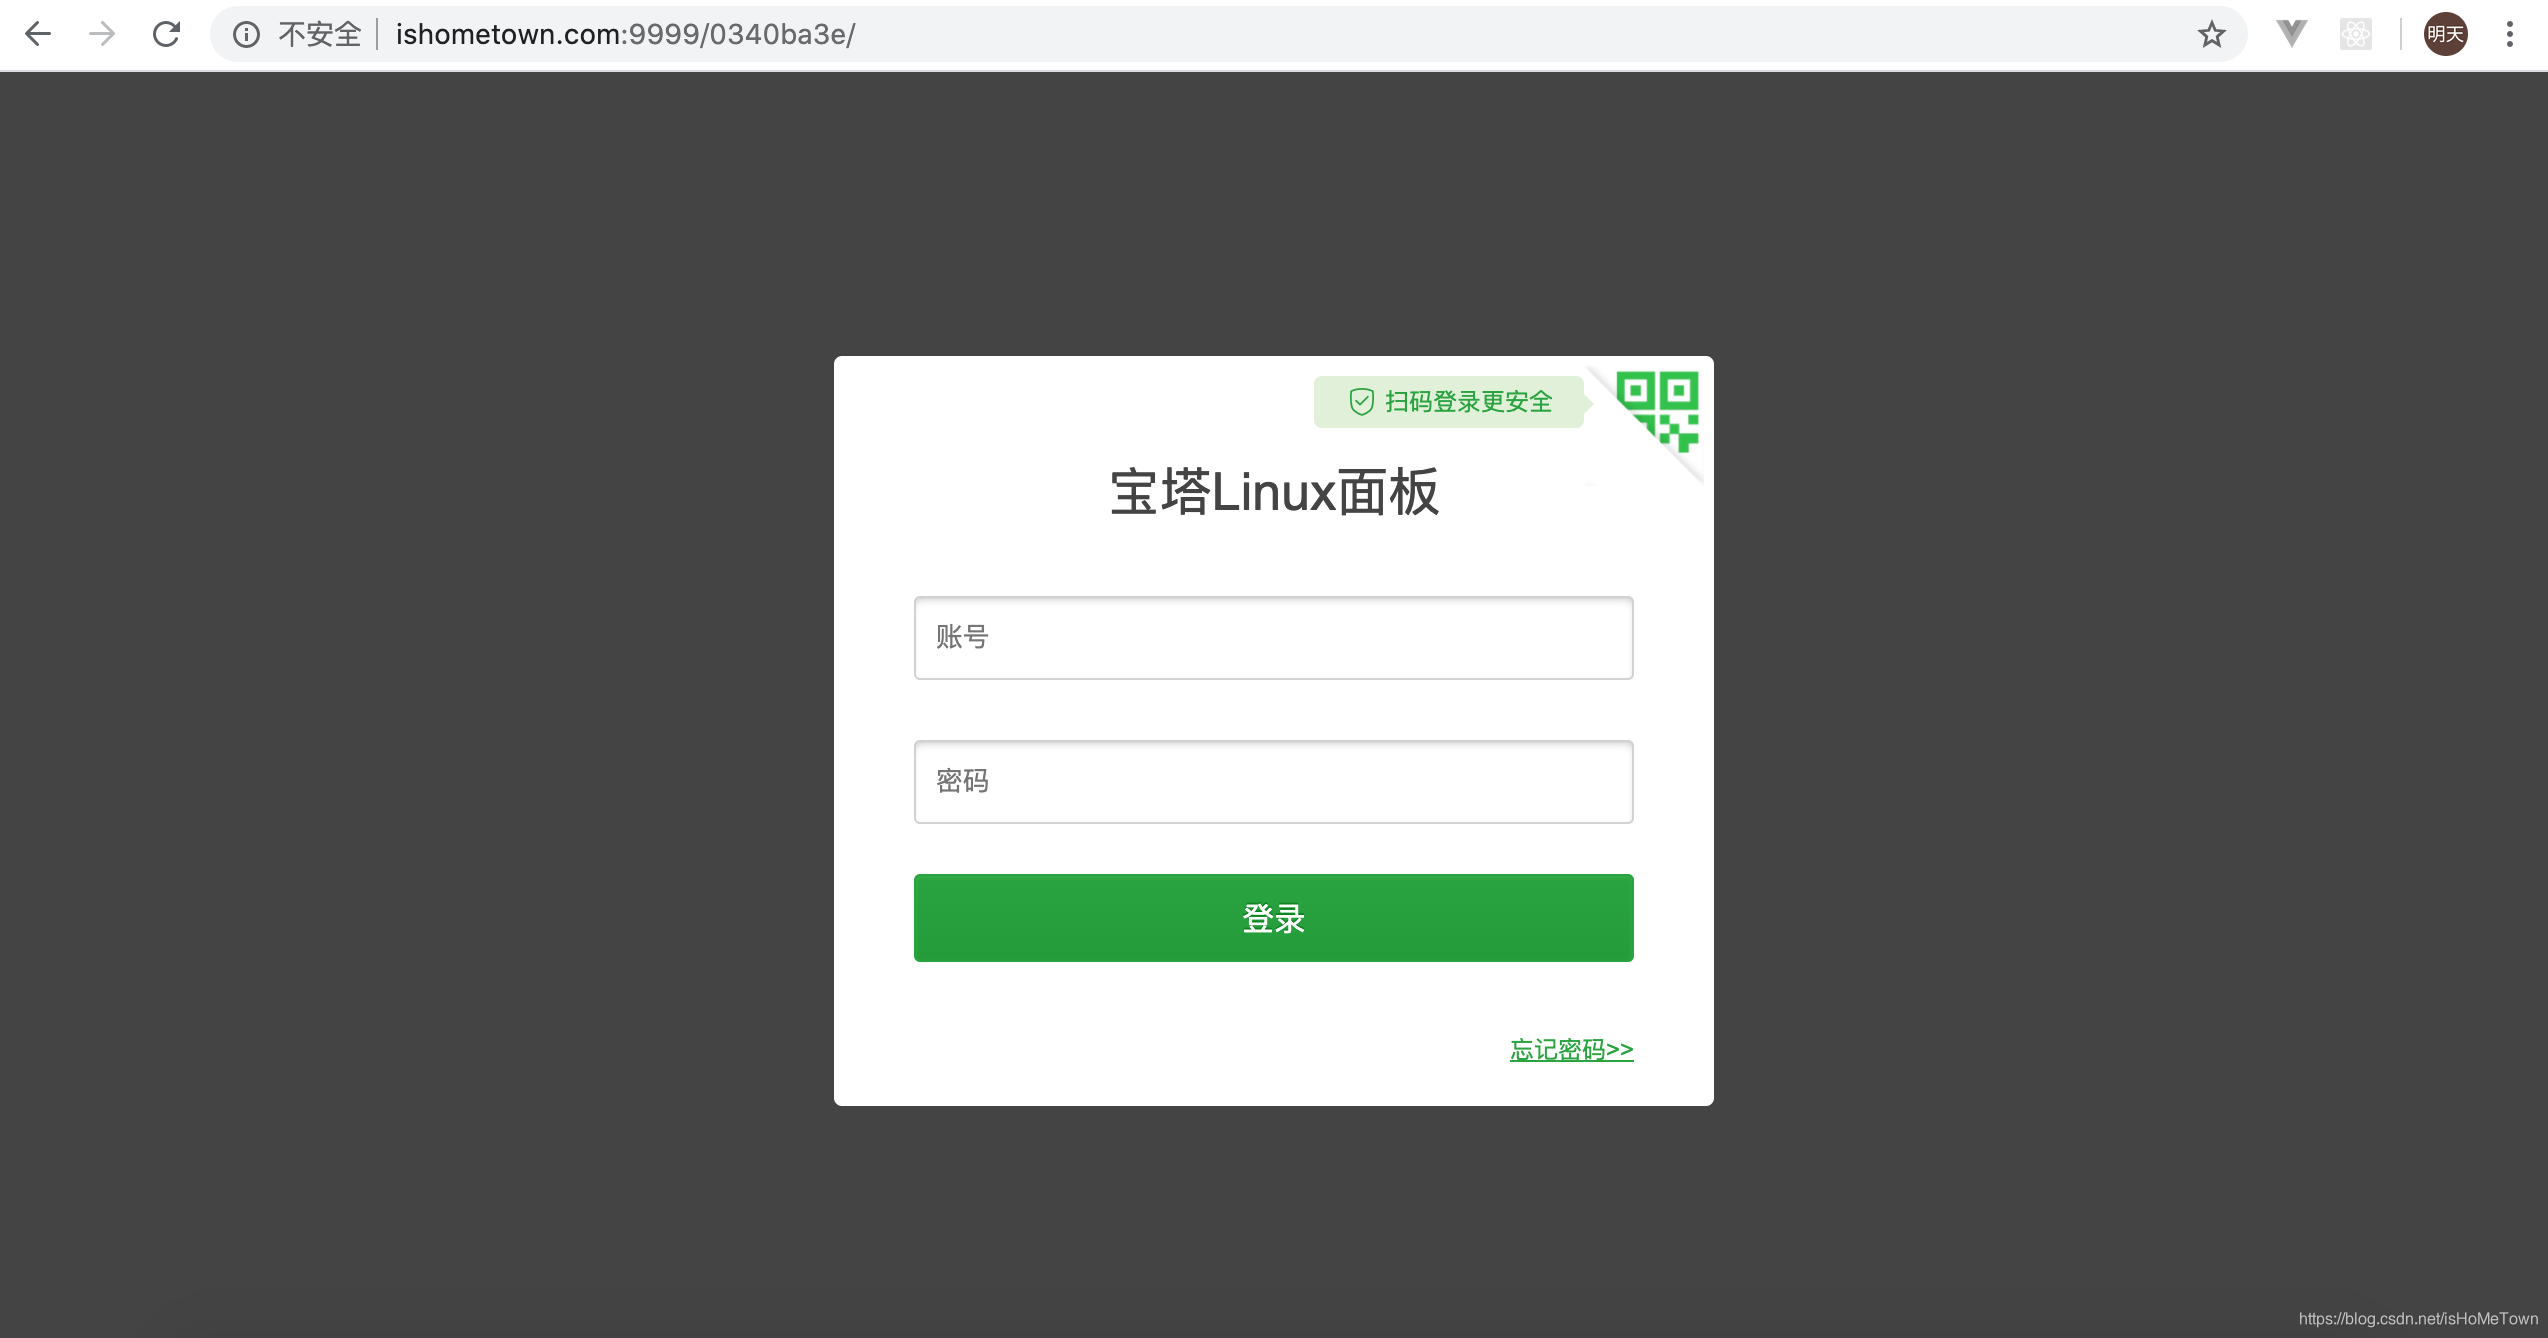Viewport: 2548px width, 1338px height.
Task: Click the 扫码登录更安全 tooltip label
Action: click(1468, 402)
